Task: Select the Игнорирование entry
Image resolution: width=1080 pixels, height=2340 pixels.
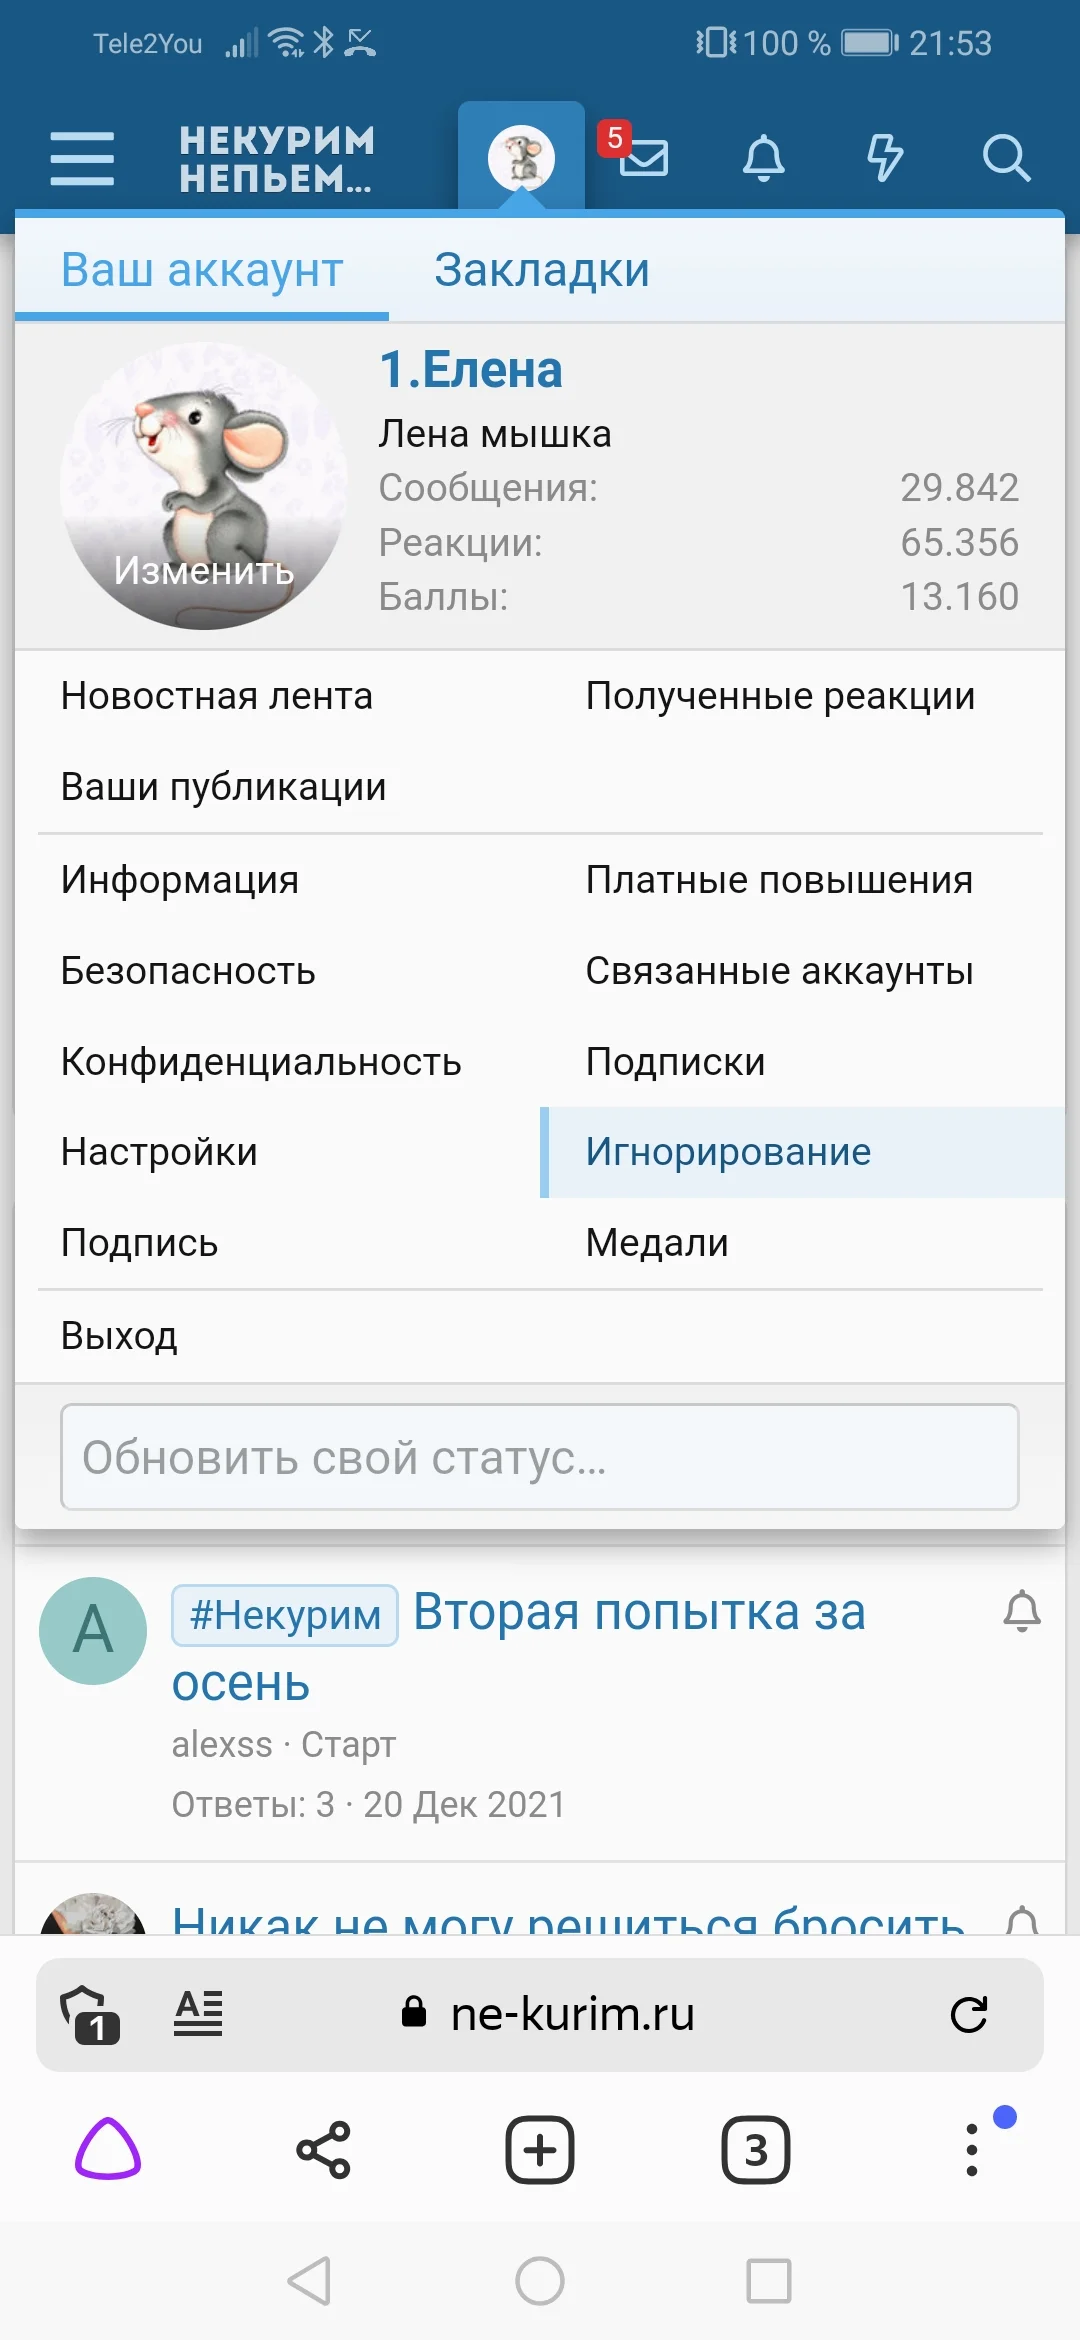Action: 802,1152
